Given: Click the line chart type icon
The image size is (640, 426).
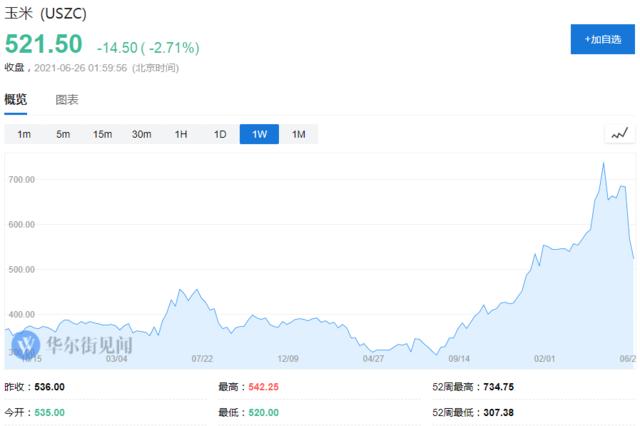Looking at the screenshot, I should point(619,133).
